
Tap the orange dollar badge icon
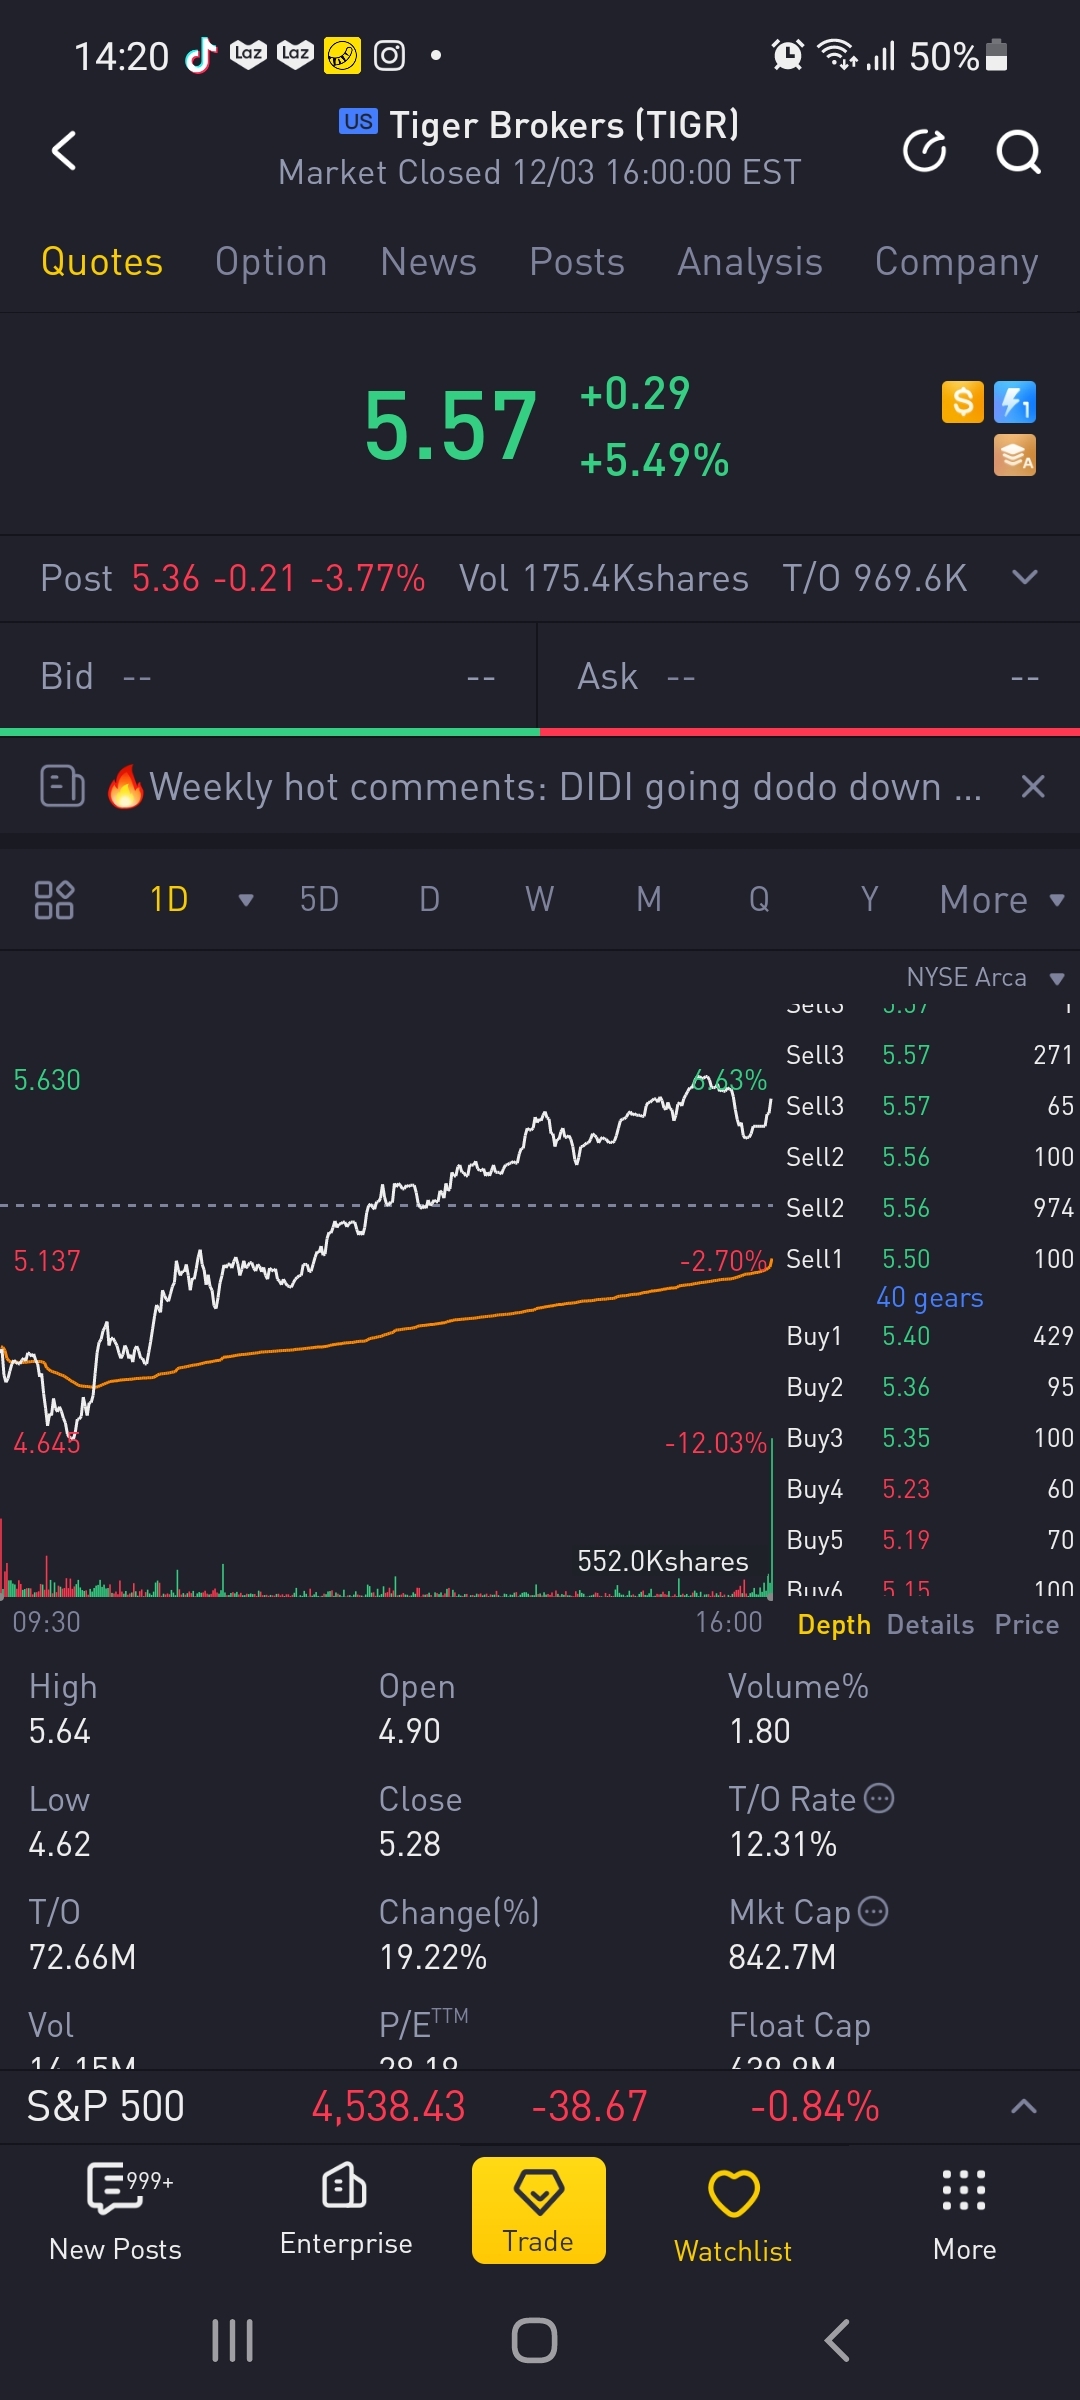pyautogui.click(x=963, y=402)
